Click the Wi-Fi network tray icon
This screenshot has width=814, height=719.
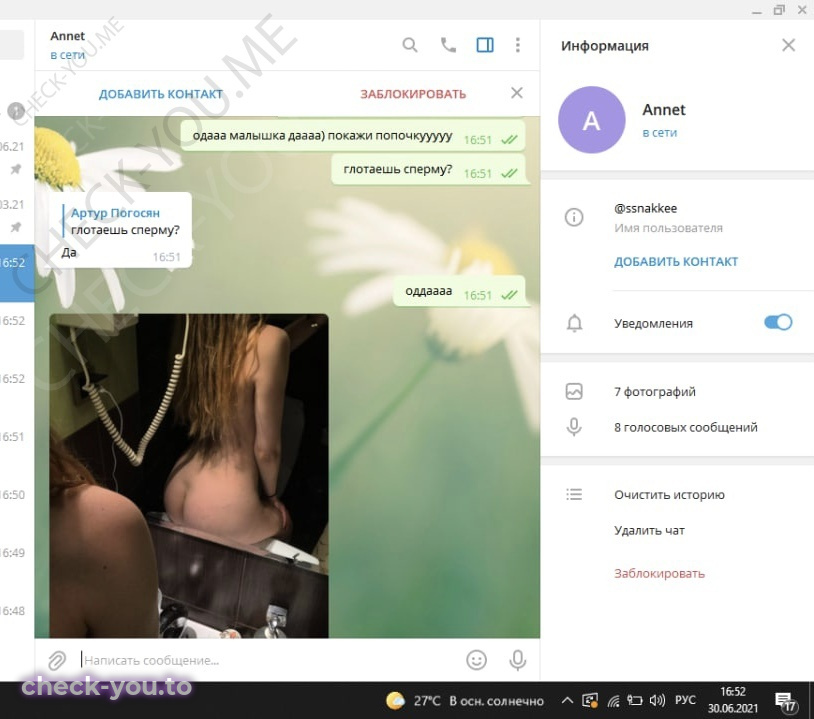614,701
